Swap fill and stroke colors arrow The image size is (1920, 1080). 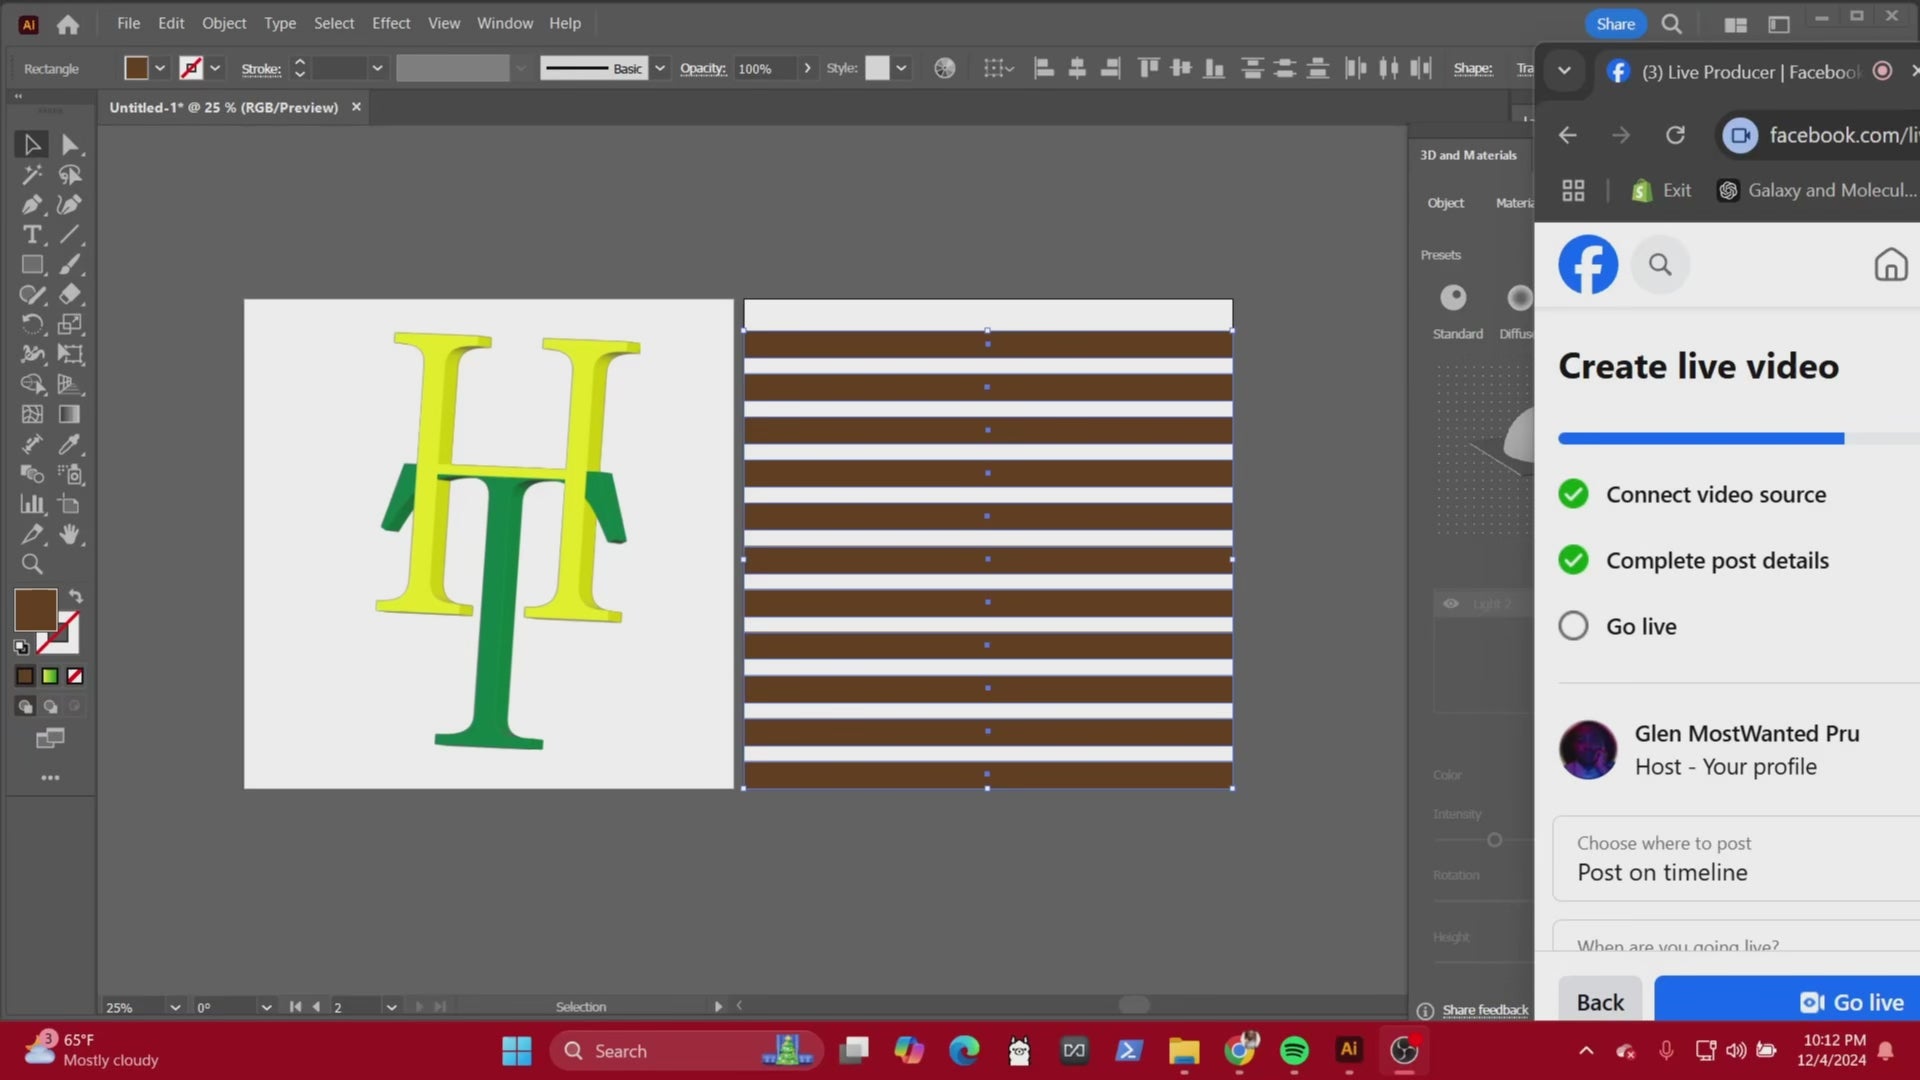[x=75, y=596]
